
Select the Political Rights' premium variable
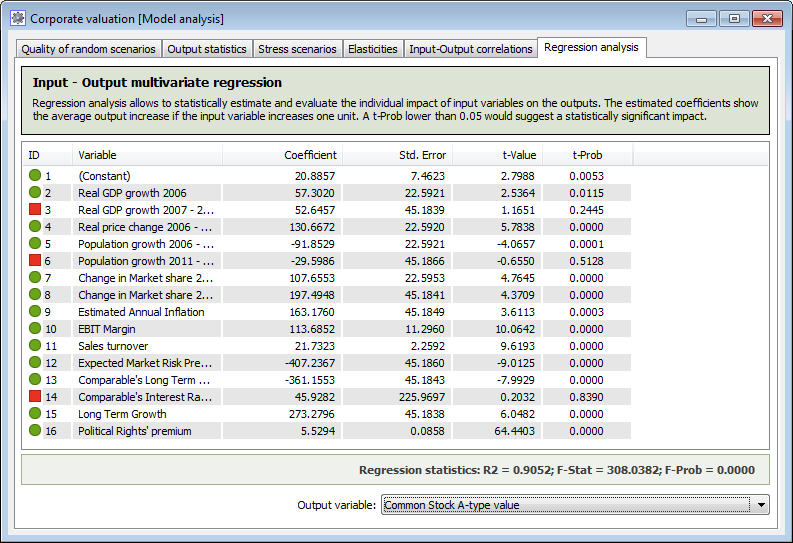point(135,431)
